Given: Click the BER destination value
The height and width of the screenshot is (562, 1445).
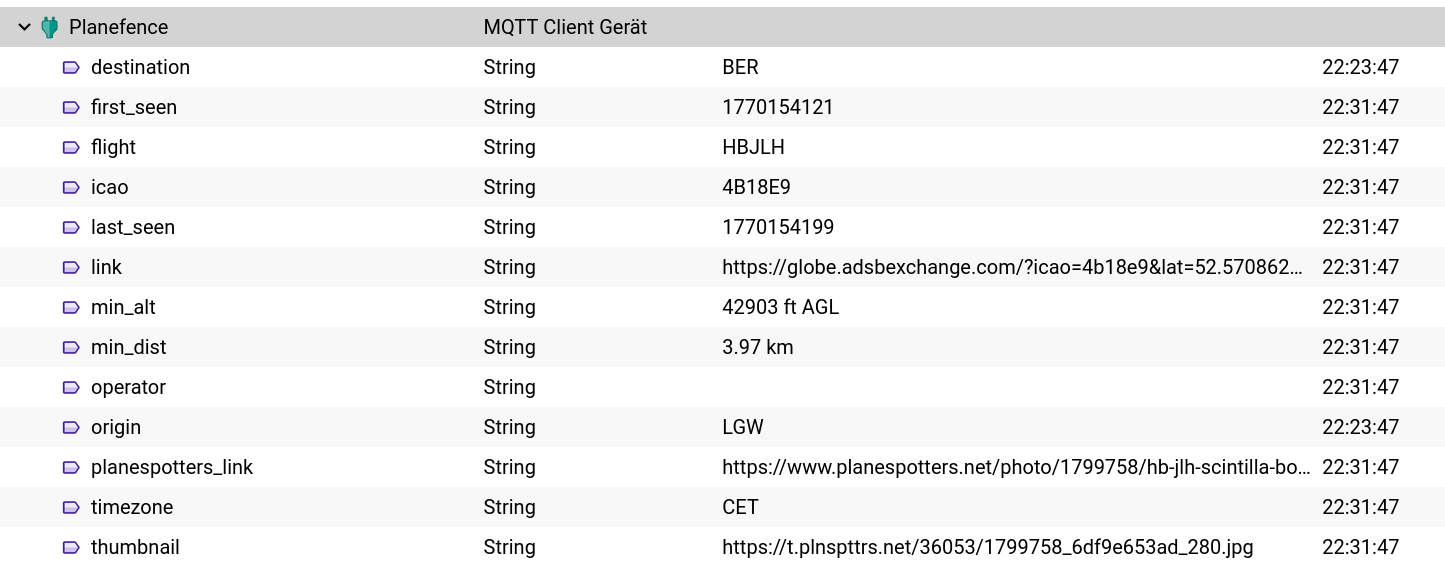Looking at the screenshot, I should (x=740, y=67).
